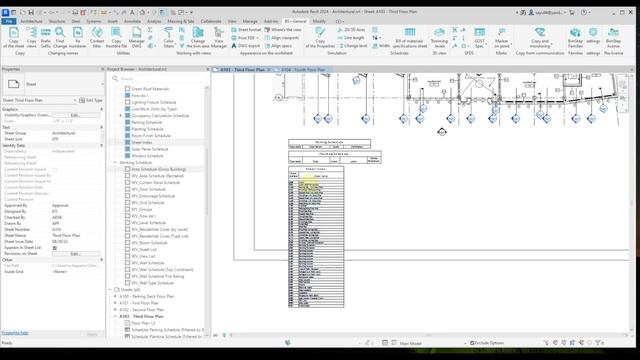The width and height of the screenshot is (640, 360).
Task: Open the BimStep settings gear
Action: [x=593, y=35]
